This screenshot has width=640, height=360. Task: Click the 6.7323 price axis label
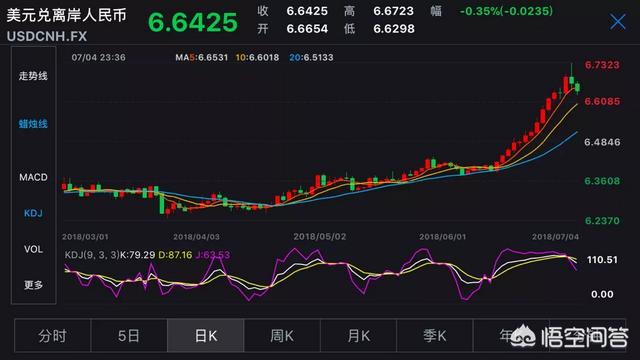[x=602, y=65]
